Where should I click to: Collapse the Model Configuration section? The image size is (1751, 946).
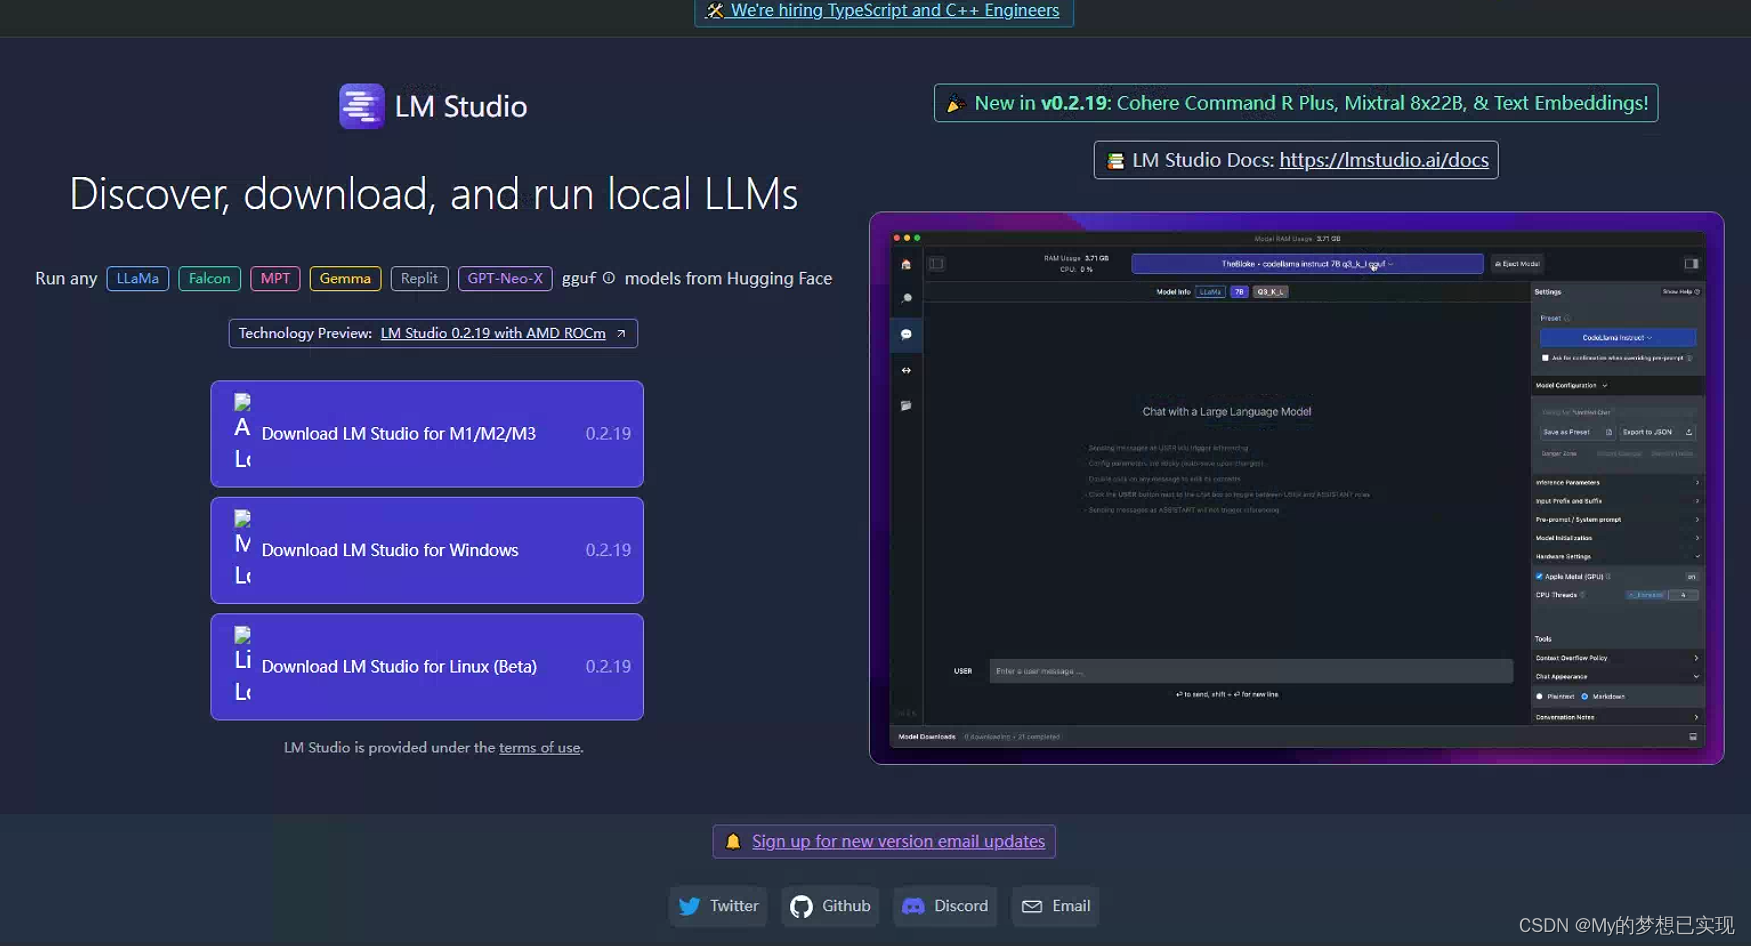[x=1617, y=385]
